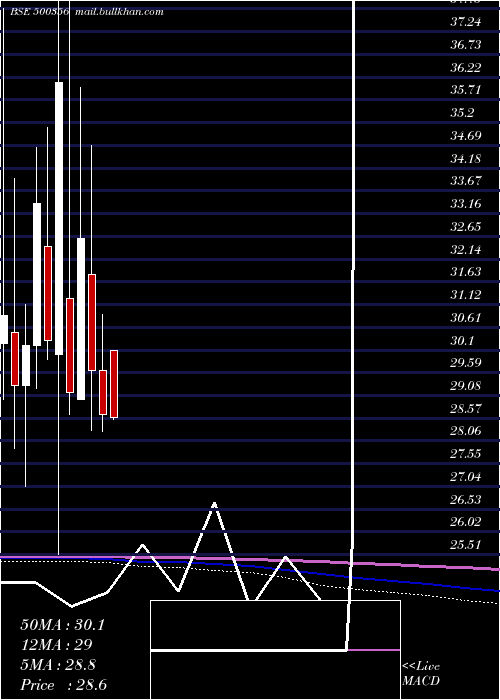Click the 32.14 price axis label
This screenshot has width=500, height=700.
click(x=466, y=249)
